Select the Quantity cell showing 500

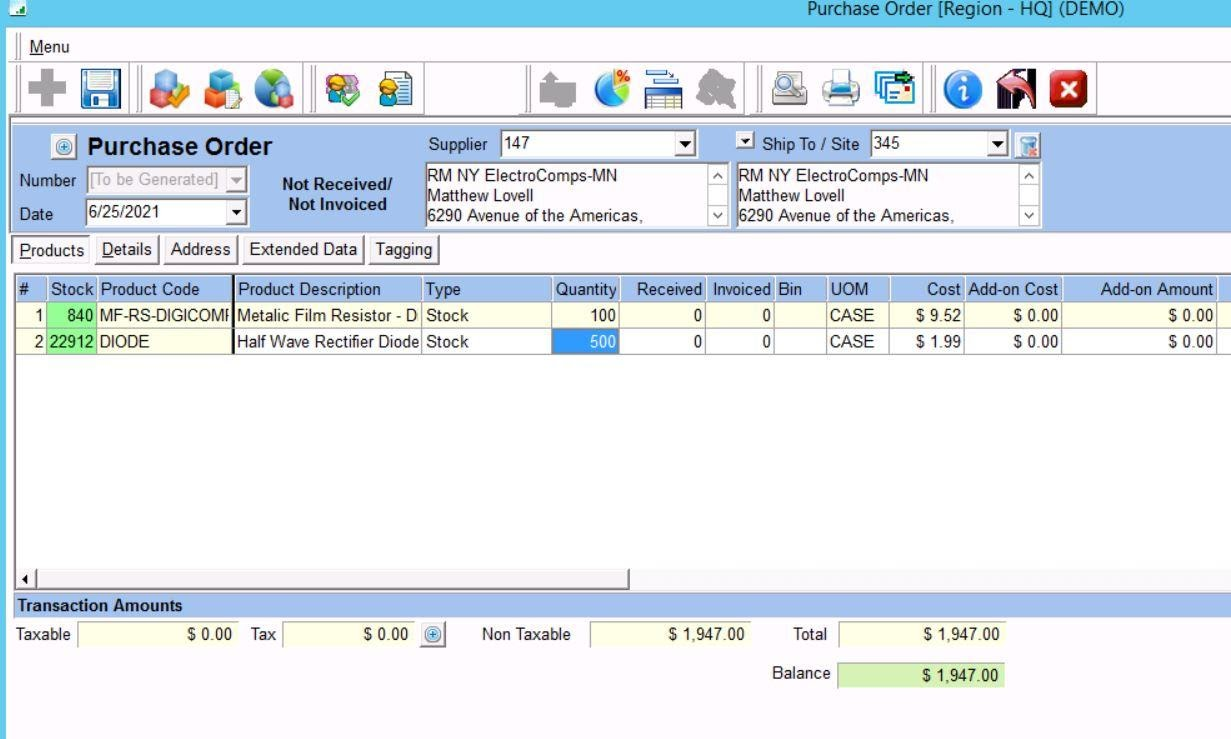[586, 342]
